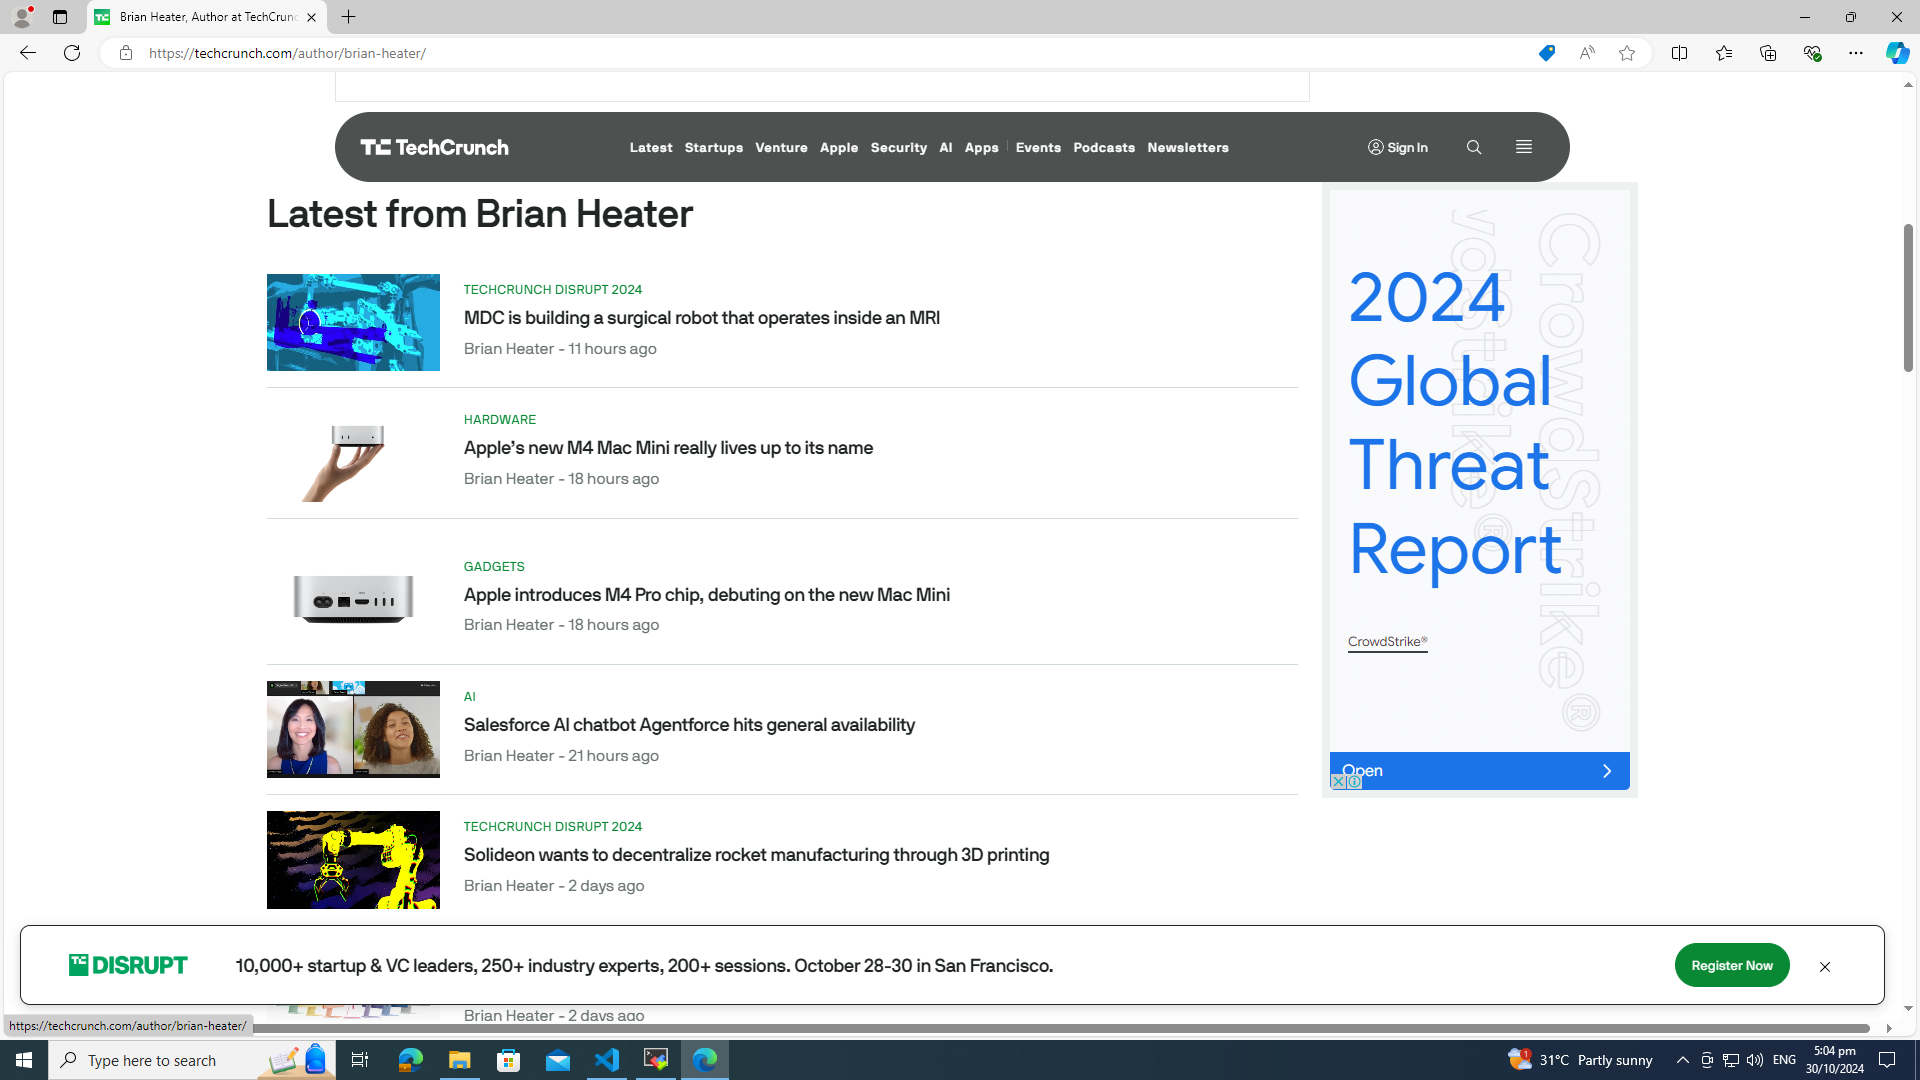
Task: Open Mail app from taskbar
Action: (x=558, y=1060)
